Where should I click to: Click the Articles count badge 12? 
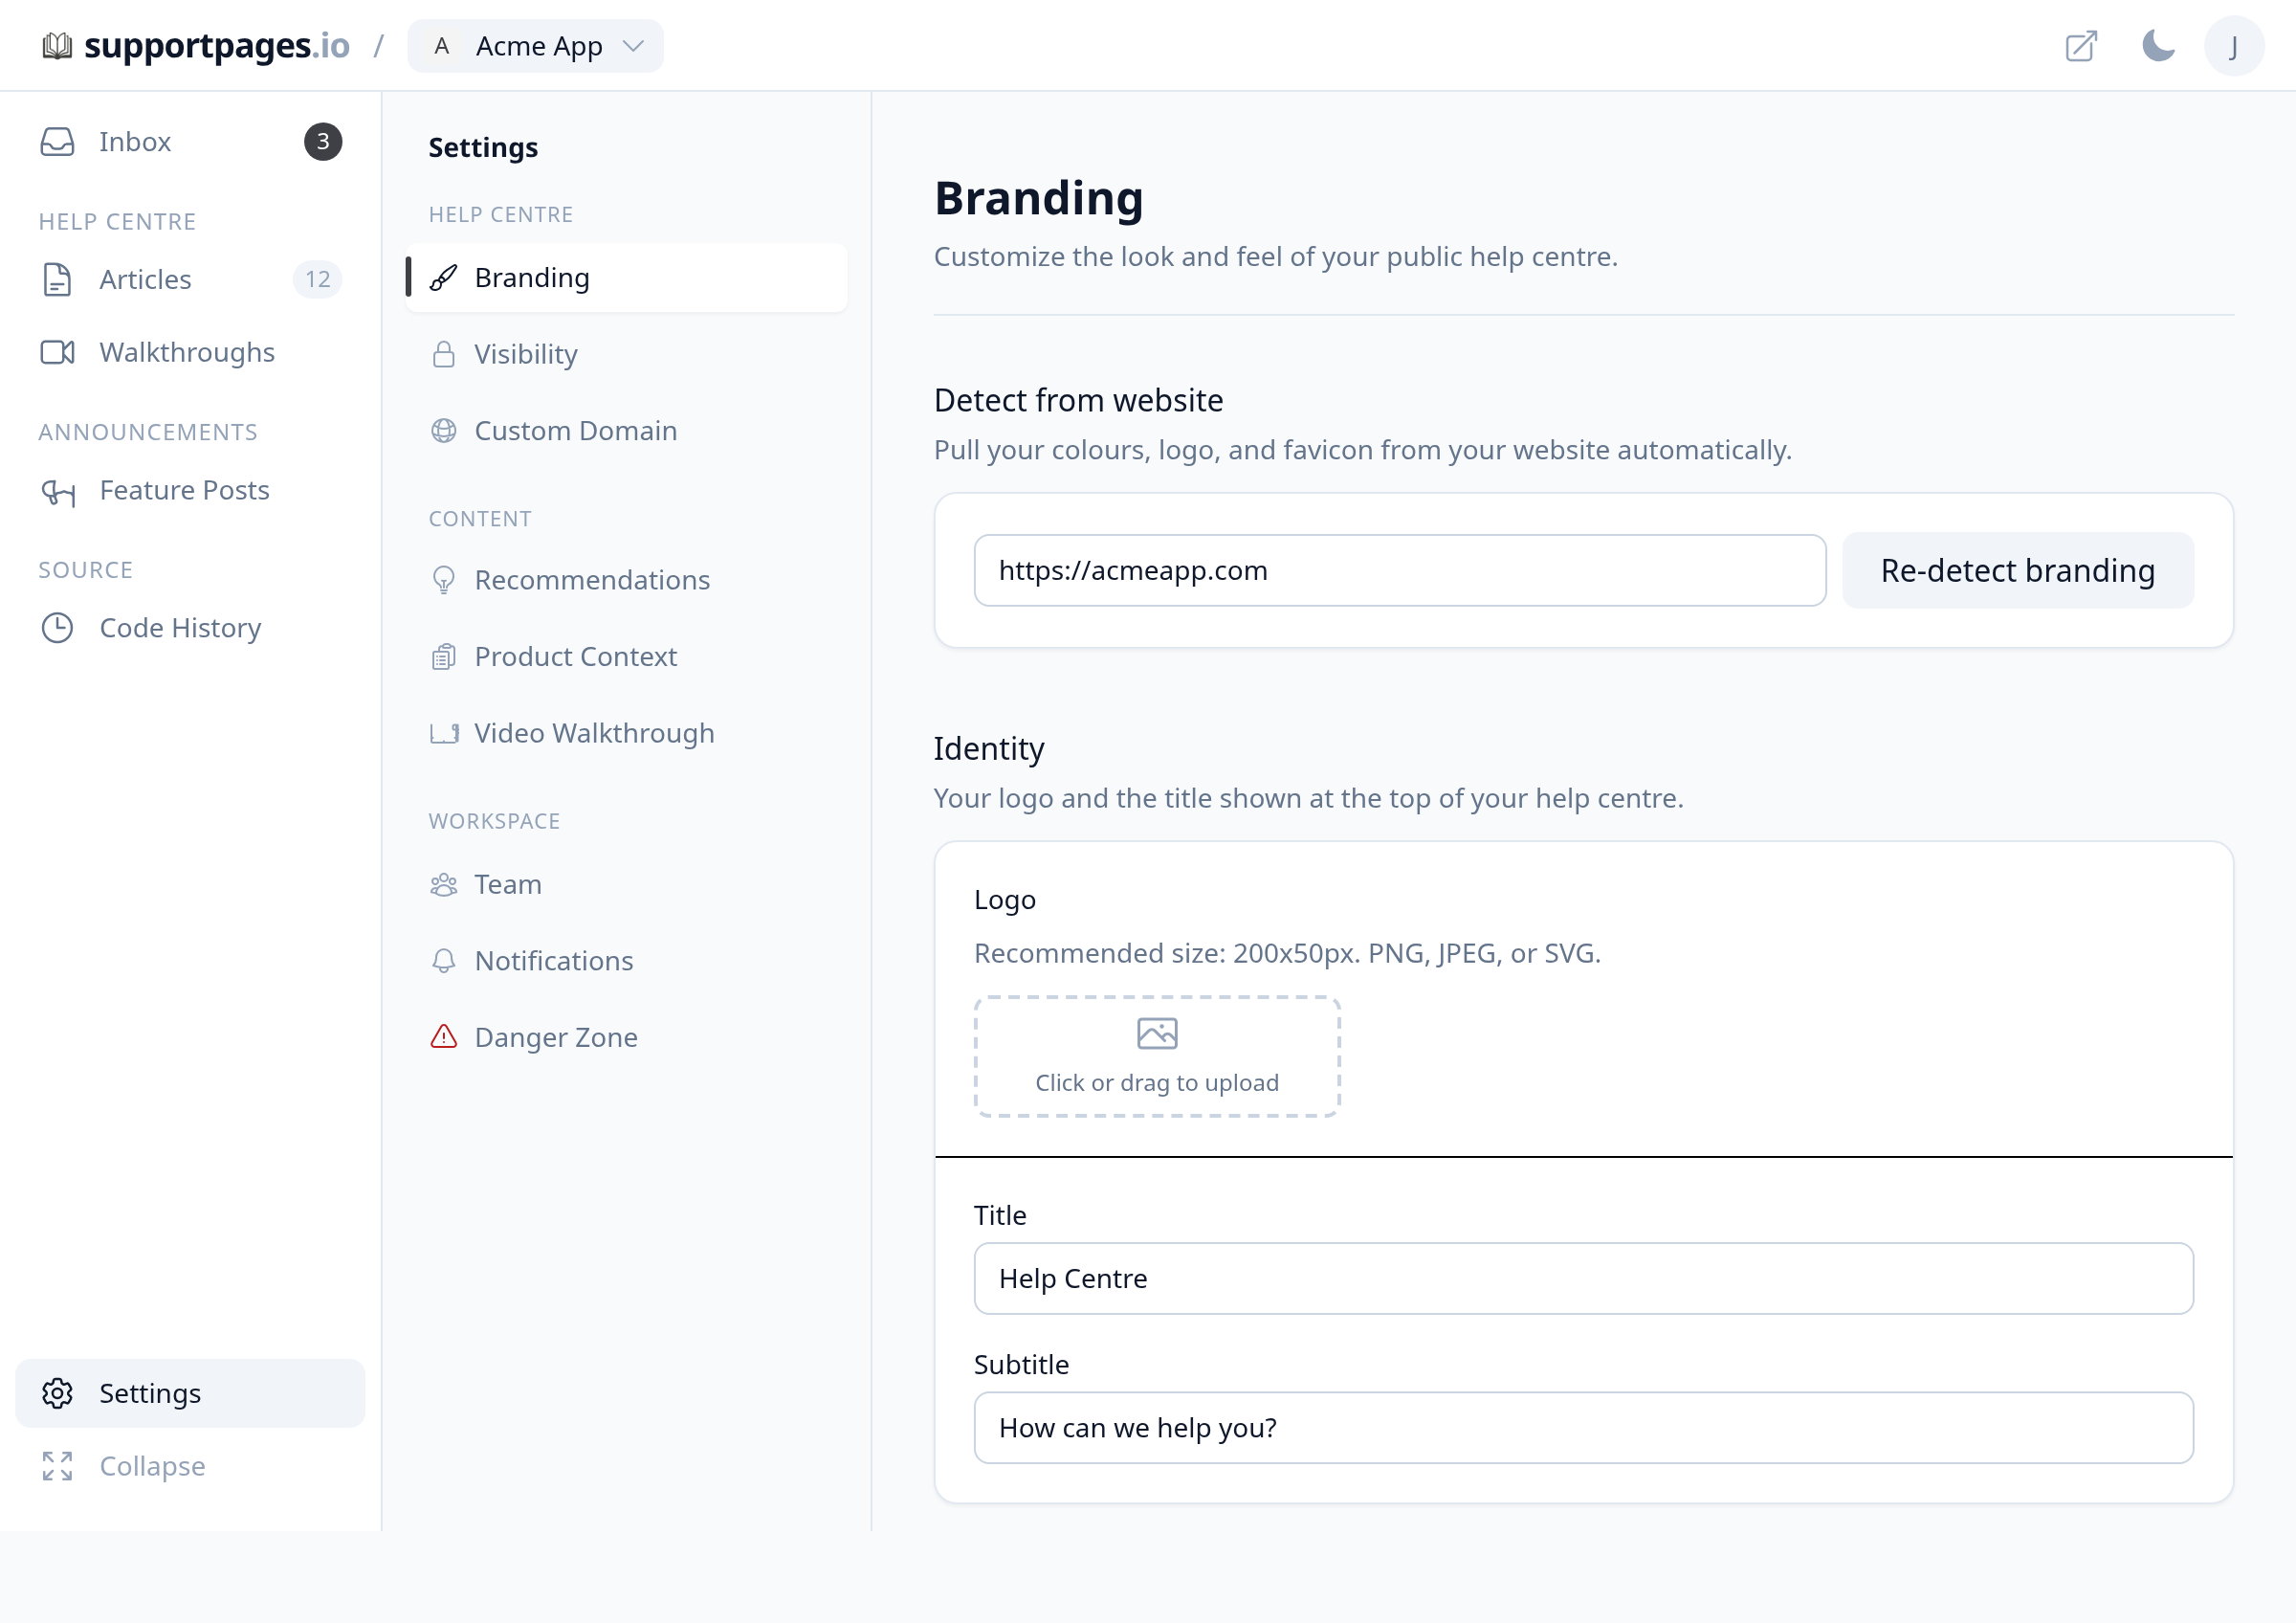point(318,279)
